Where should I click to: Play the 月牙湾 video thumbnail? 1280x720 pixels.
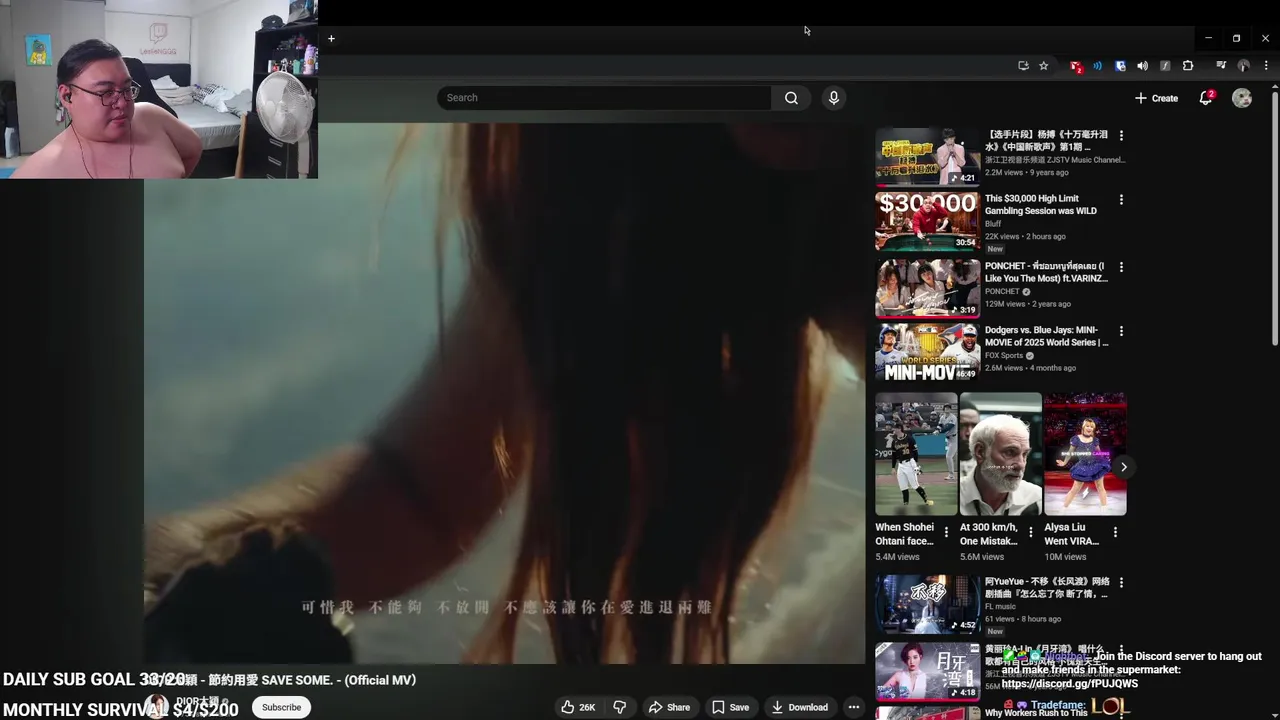(928, 671)
